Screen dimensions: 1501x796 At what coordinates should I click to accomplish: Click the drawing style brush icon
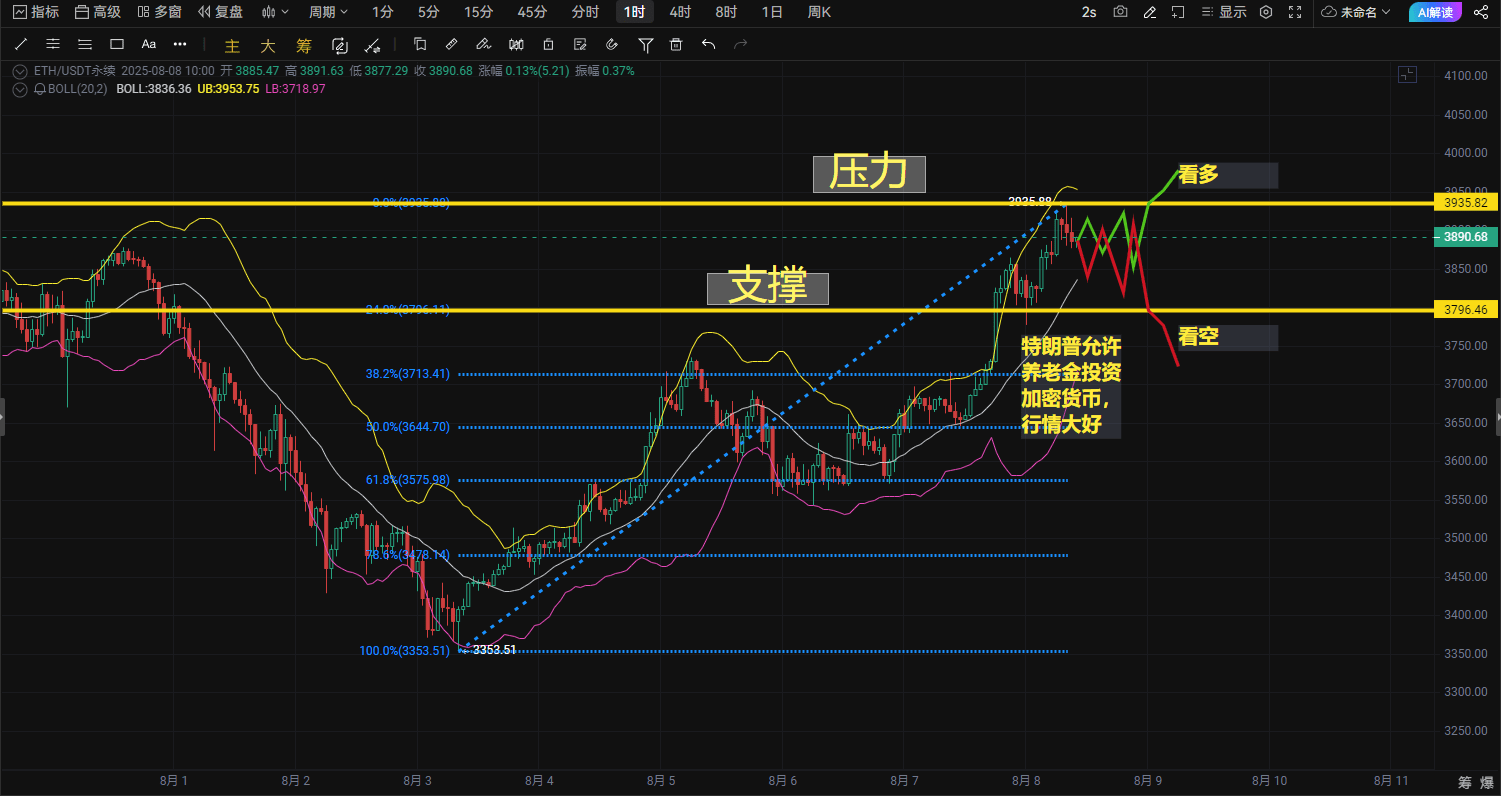372,45
